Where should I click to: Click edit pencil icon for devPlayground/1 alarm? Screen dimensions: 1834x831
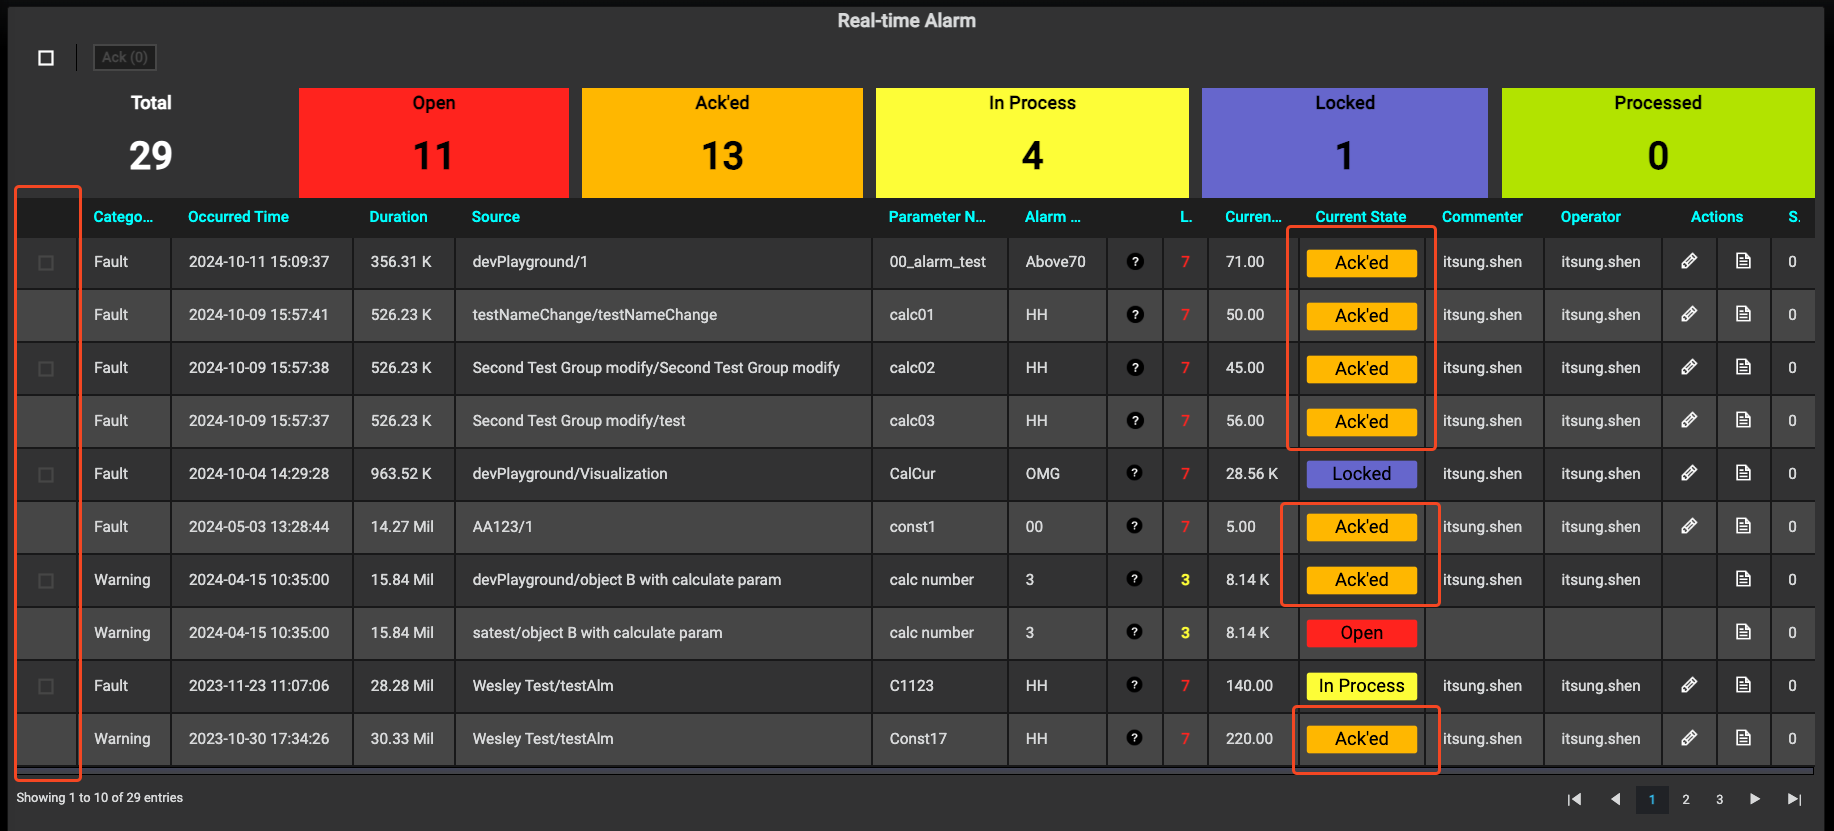pyautogui.click(x=1689, y=262)
